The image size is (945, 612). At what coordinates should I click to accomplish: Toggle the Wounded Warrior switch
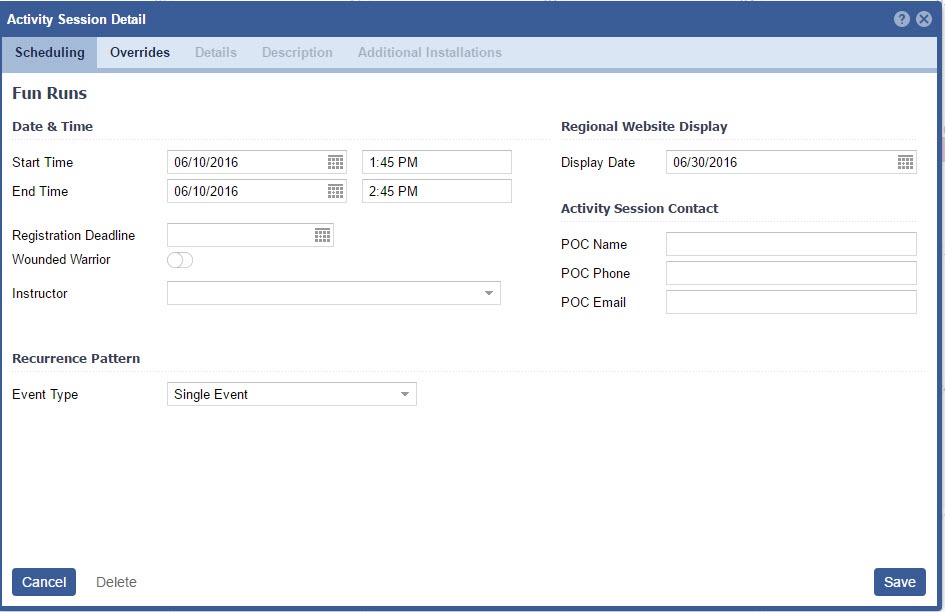pyautogui.click(x=180, y=260)
